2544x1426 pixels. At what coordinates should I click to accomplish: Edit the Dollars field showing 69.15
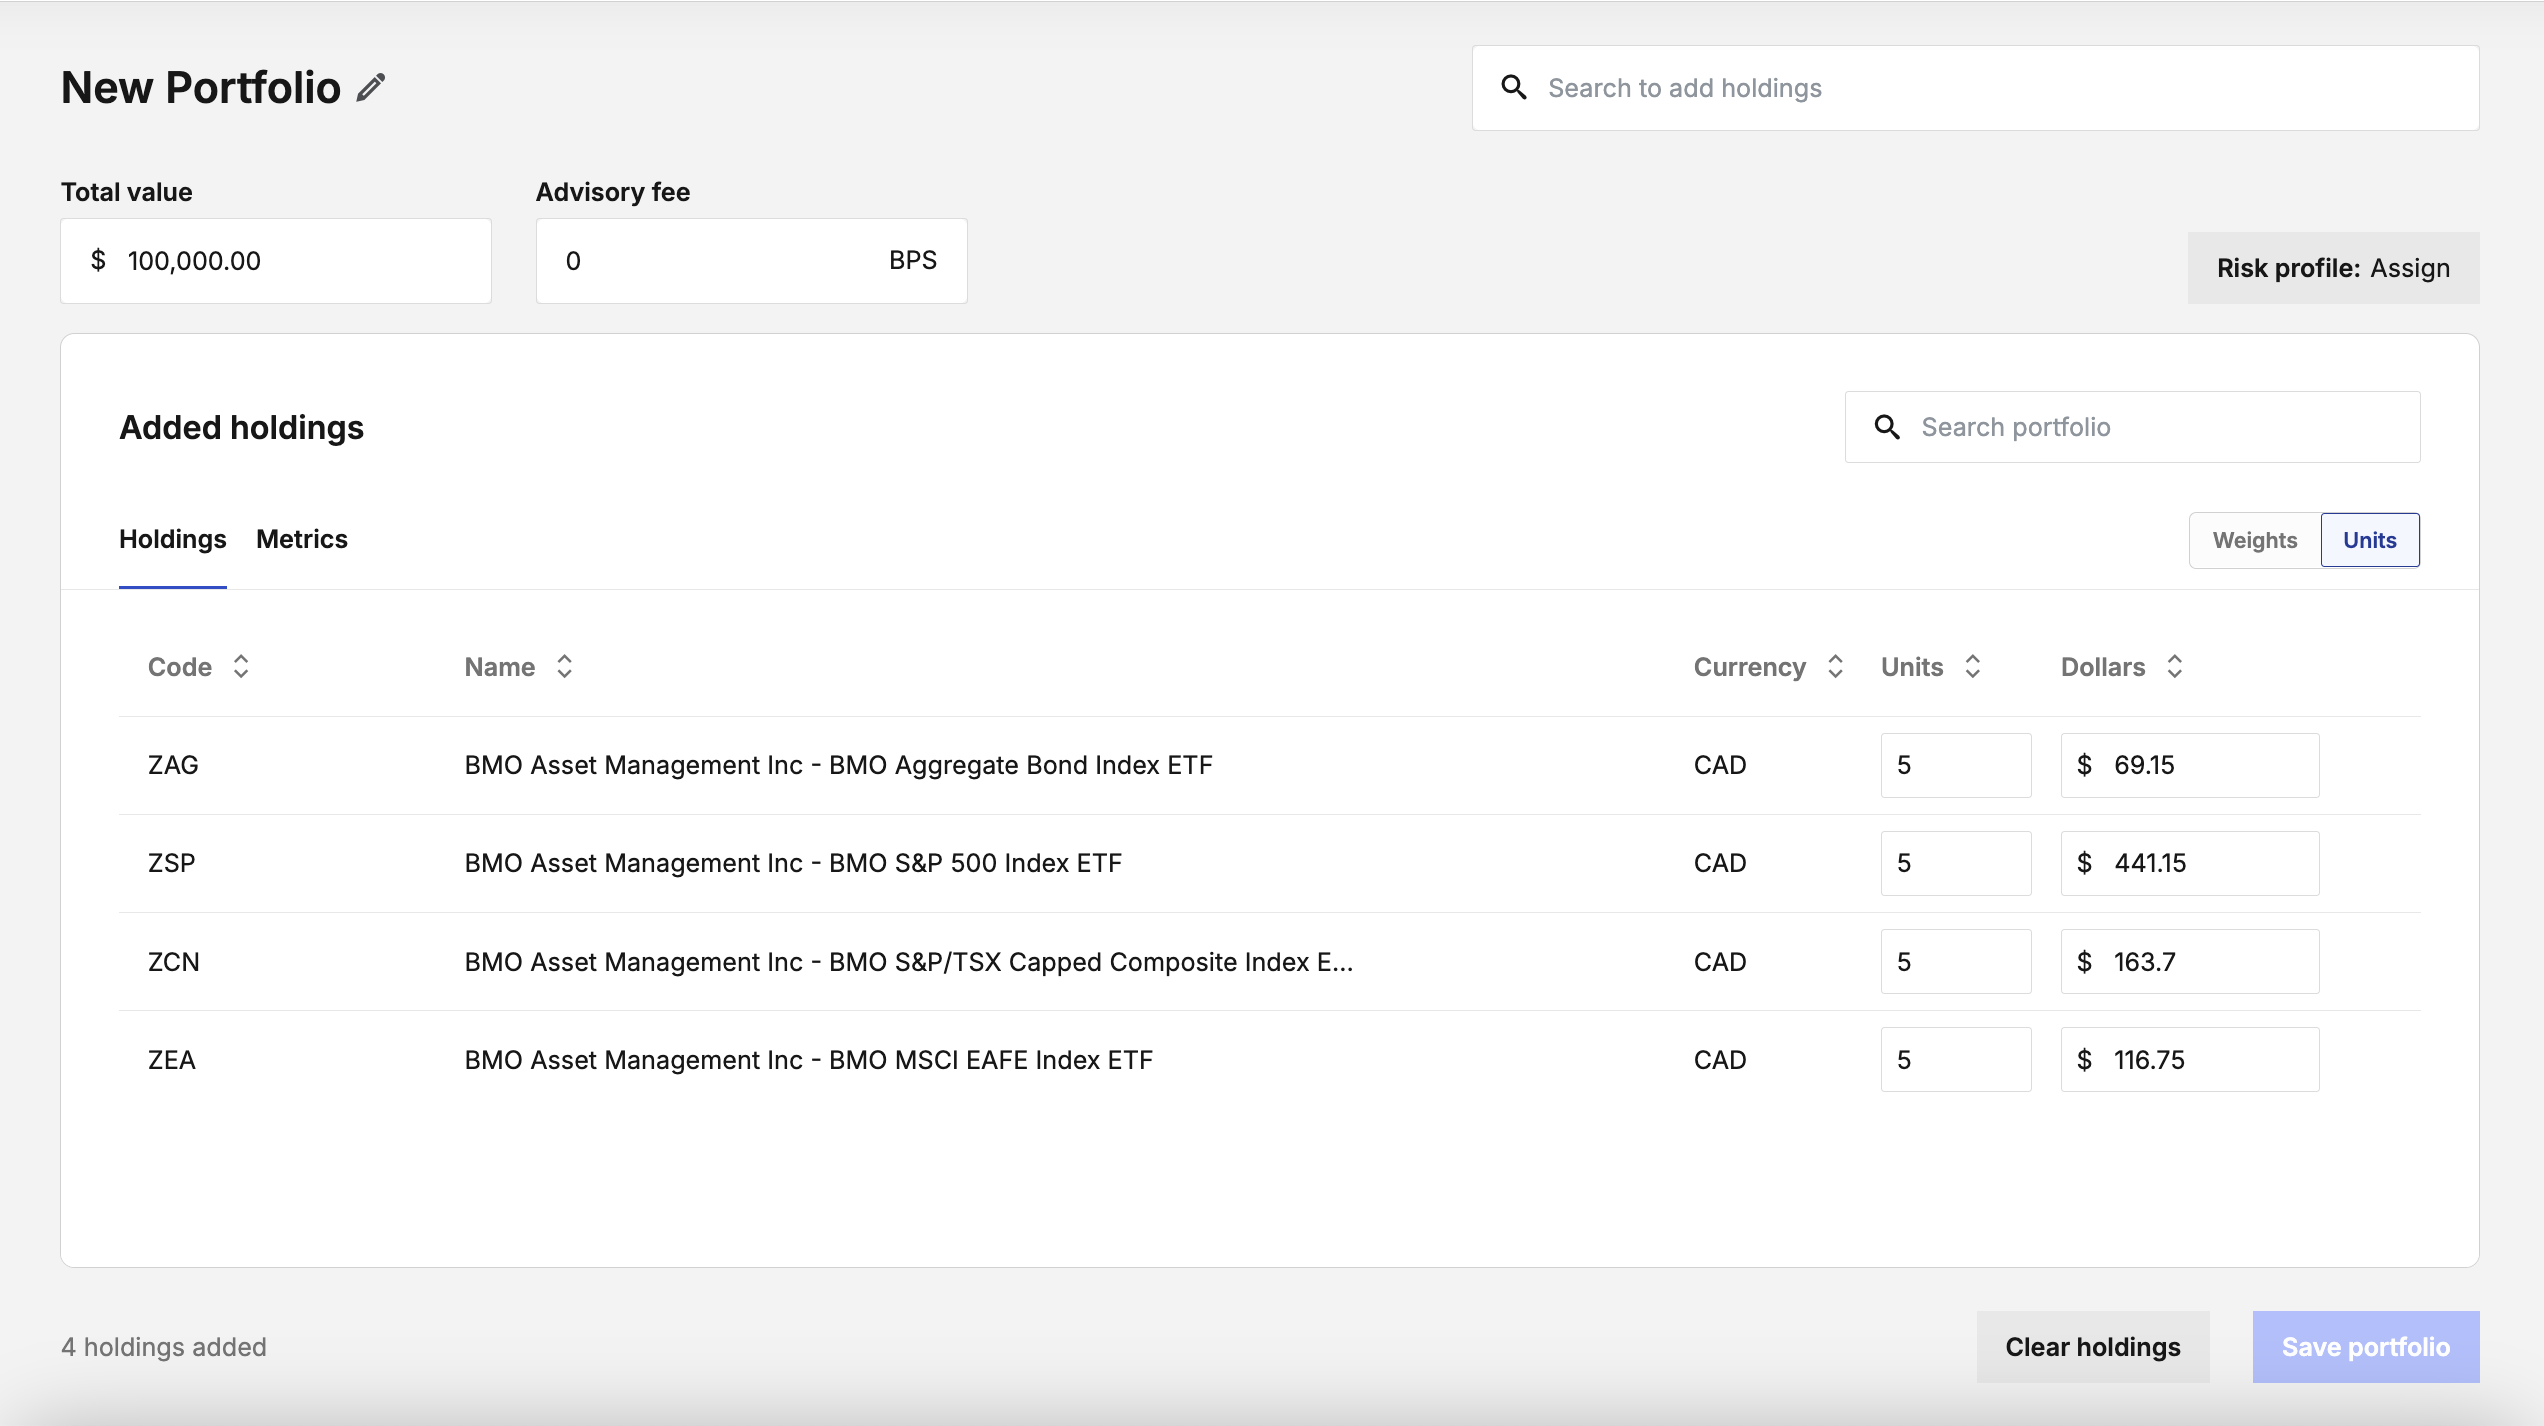(2190, 765)
